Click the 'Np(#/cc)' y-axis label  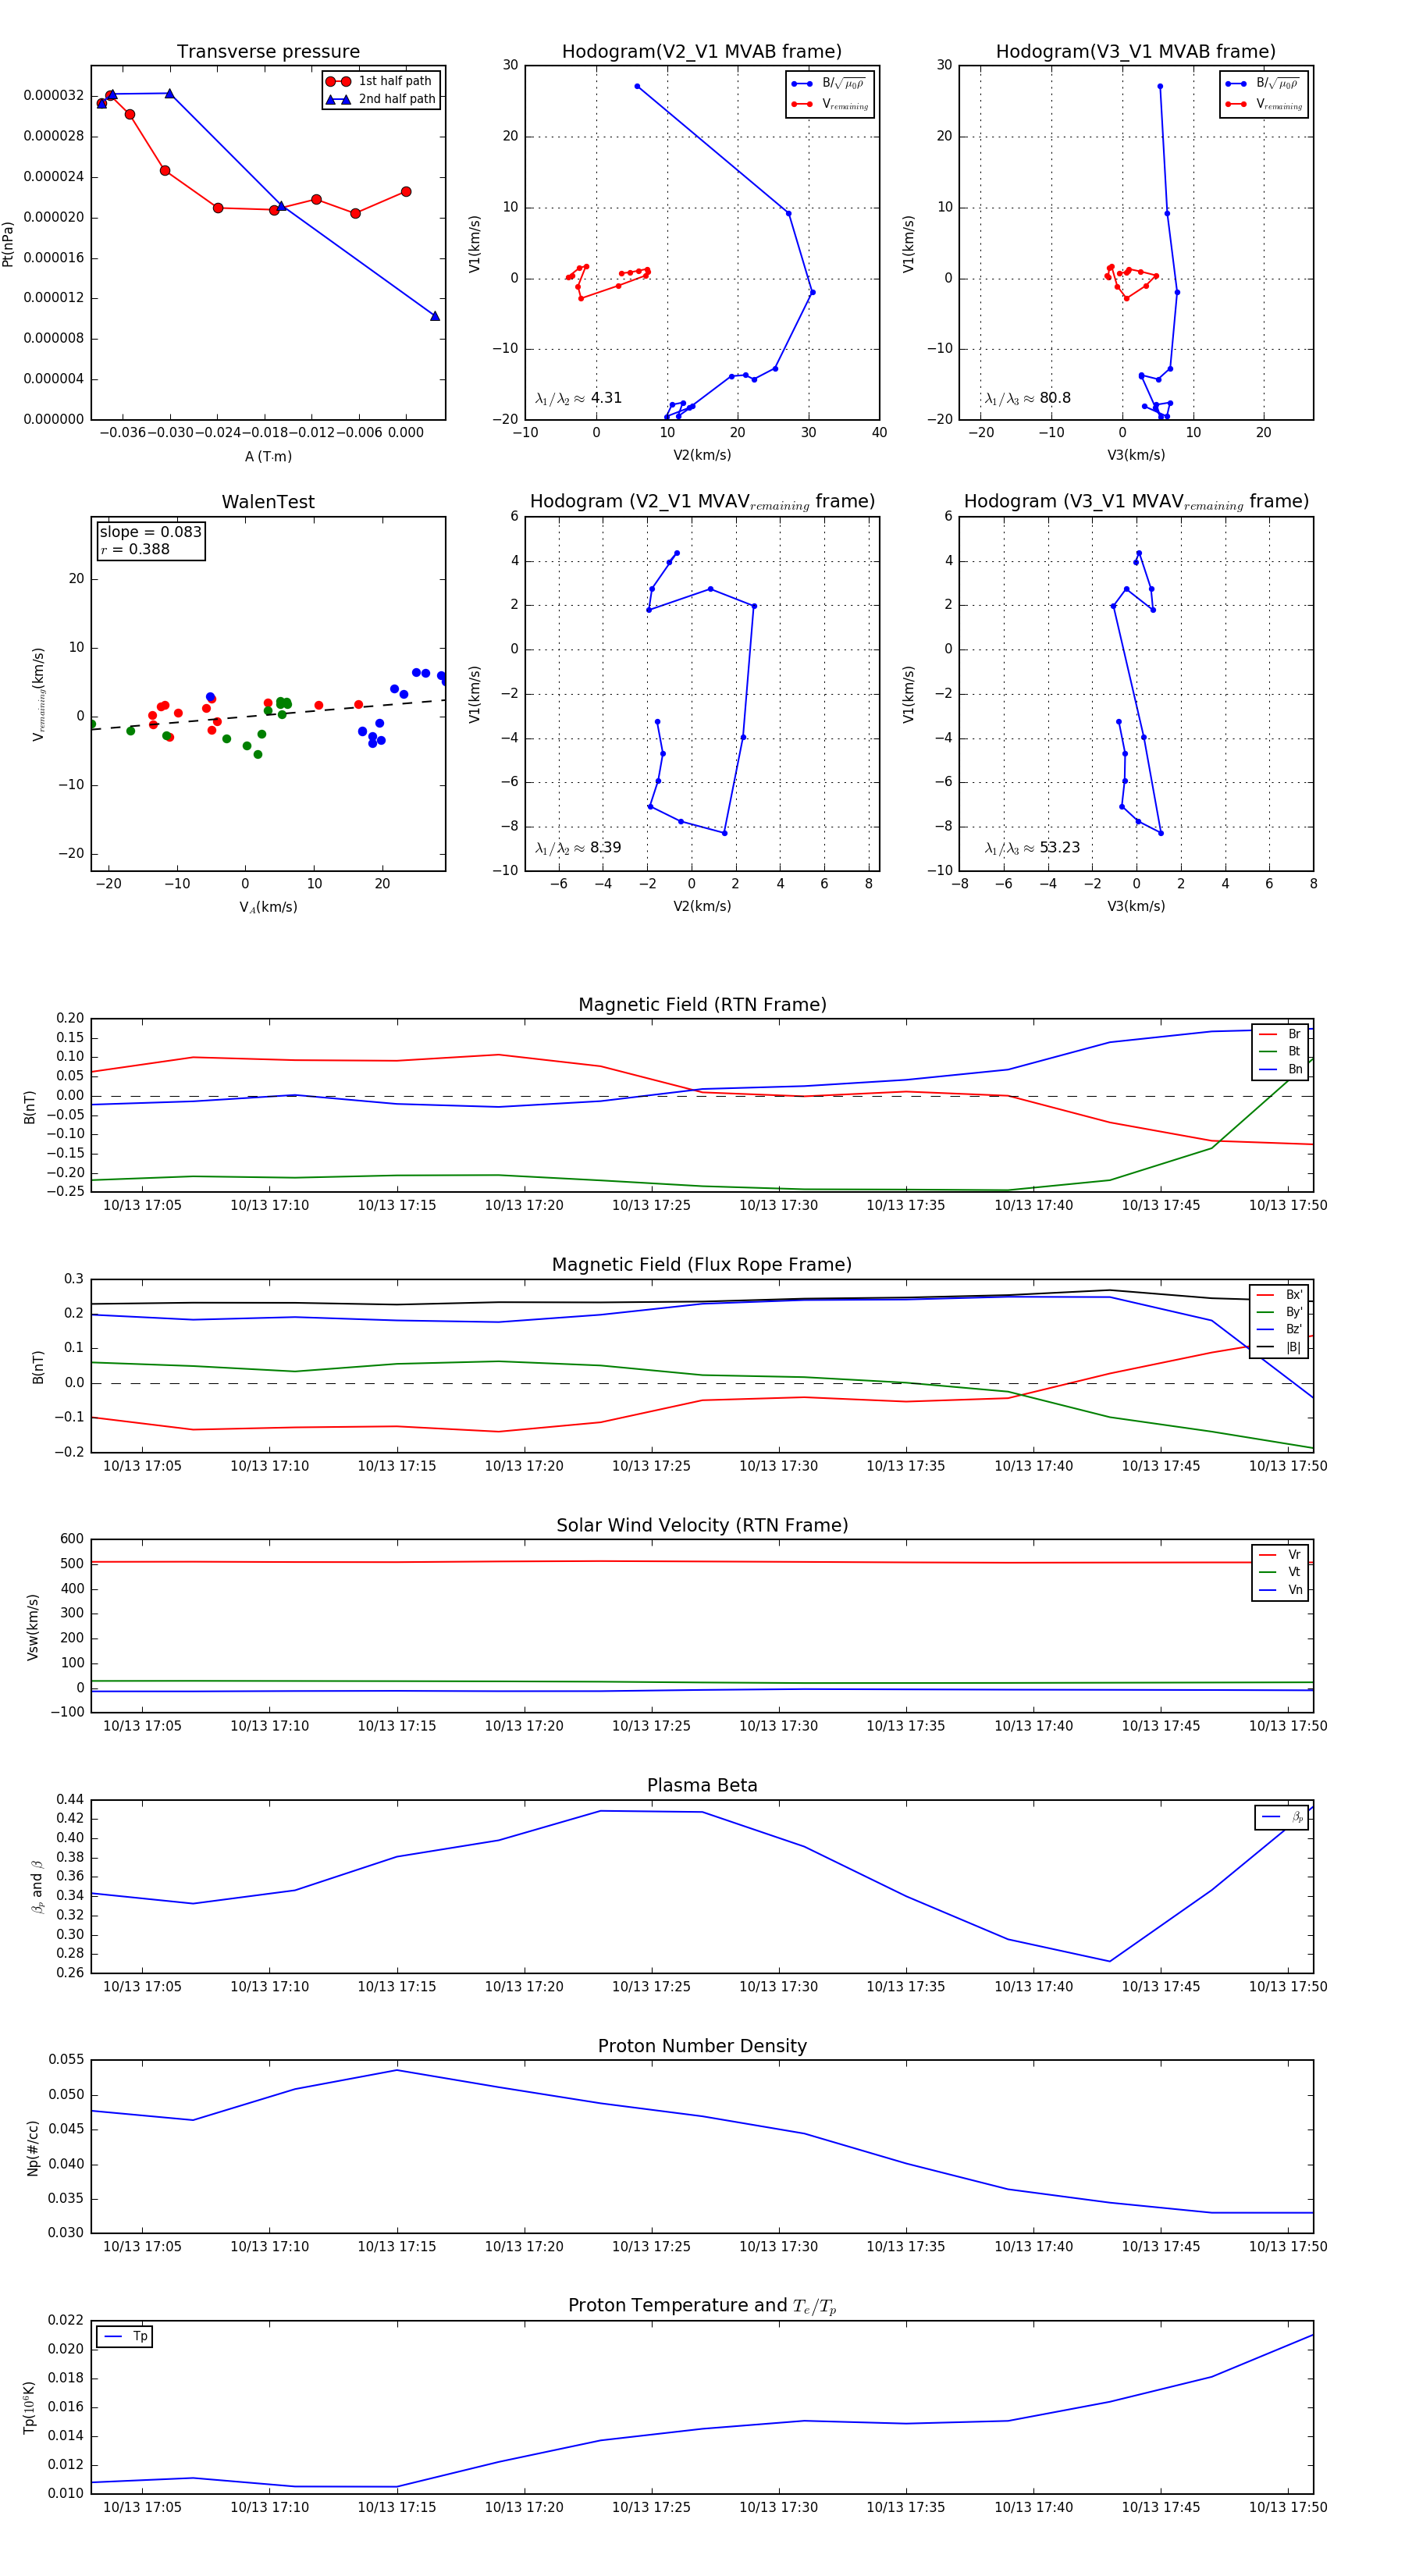point(32,2147)
